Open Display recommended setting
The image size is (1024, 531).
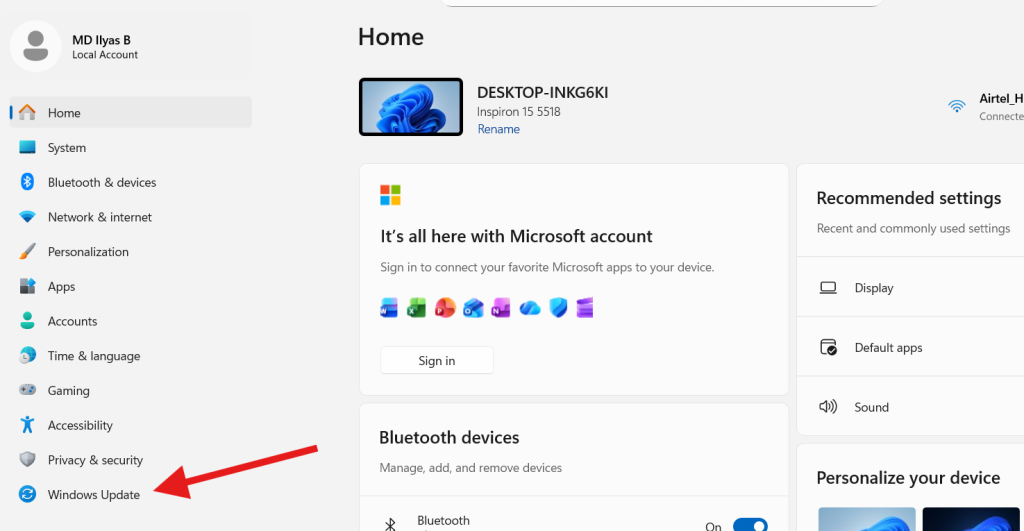point(910,287)
